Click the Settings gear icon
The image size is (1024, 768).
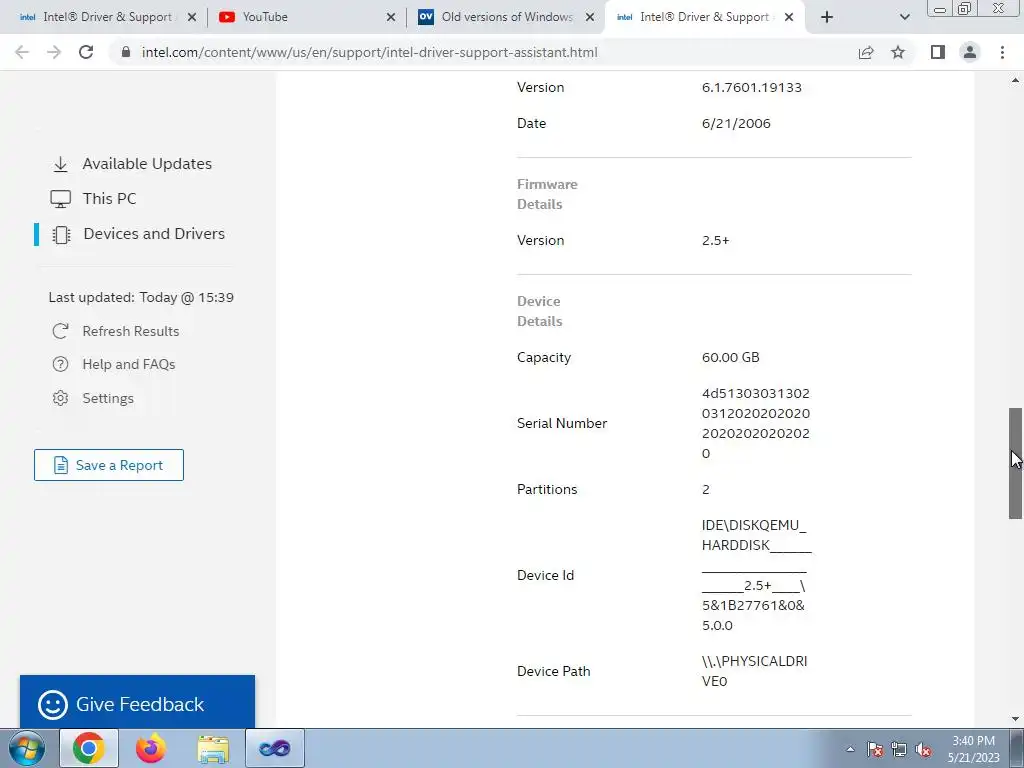[x=60, y=398]
